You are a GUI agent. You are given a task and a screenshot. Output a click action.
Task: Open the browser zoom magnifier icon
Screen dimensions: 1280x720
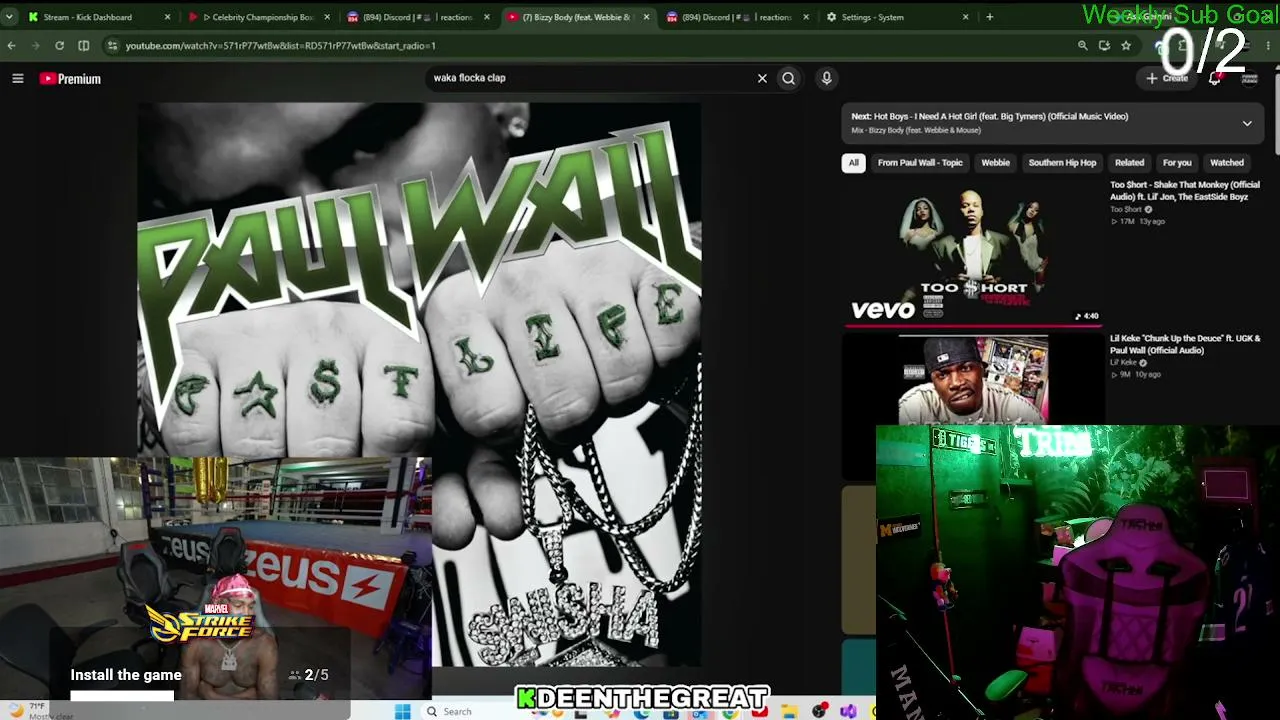(1082, 45)
